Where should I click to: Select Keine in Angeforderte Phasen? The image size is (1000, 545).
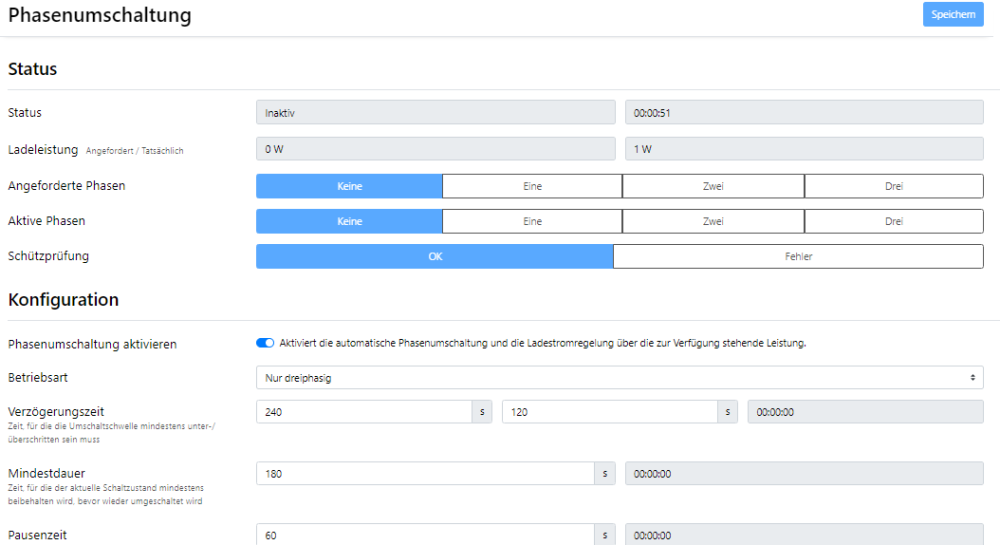[x=349, y=186]
